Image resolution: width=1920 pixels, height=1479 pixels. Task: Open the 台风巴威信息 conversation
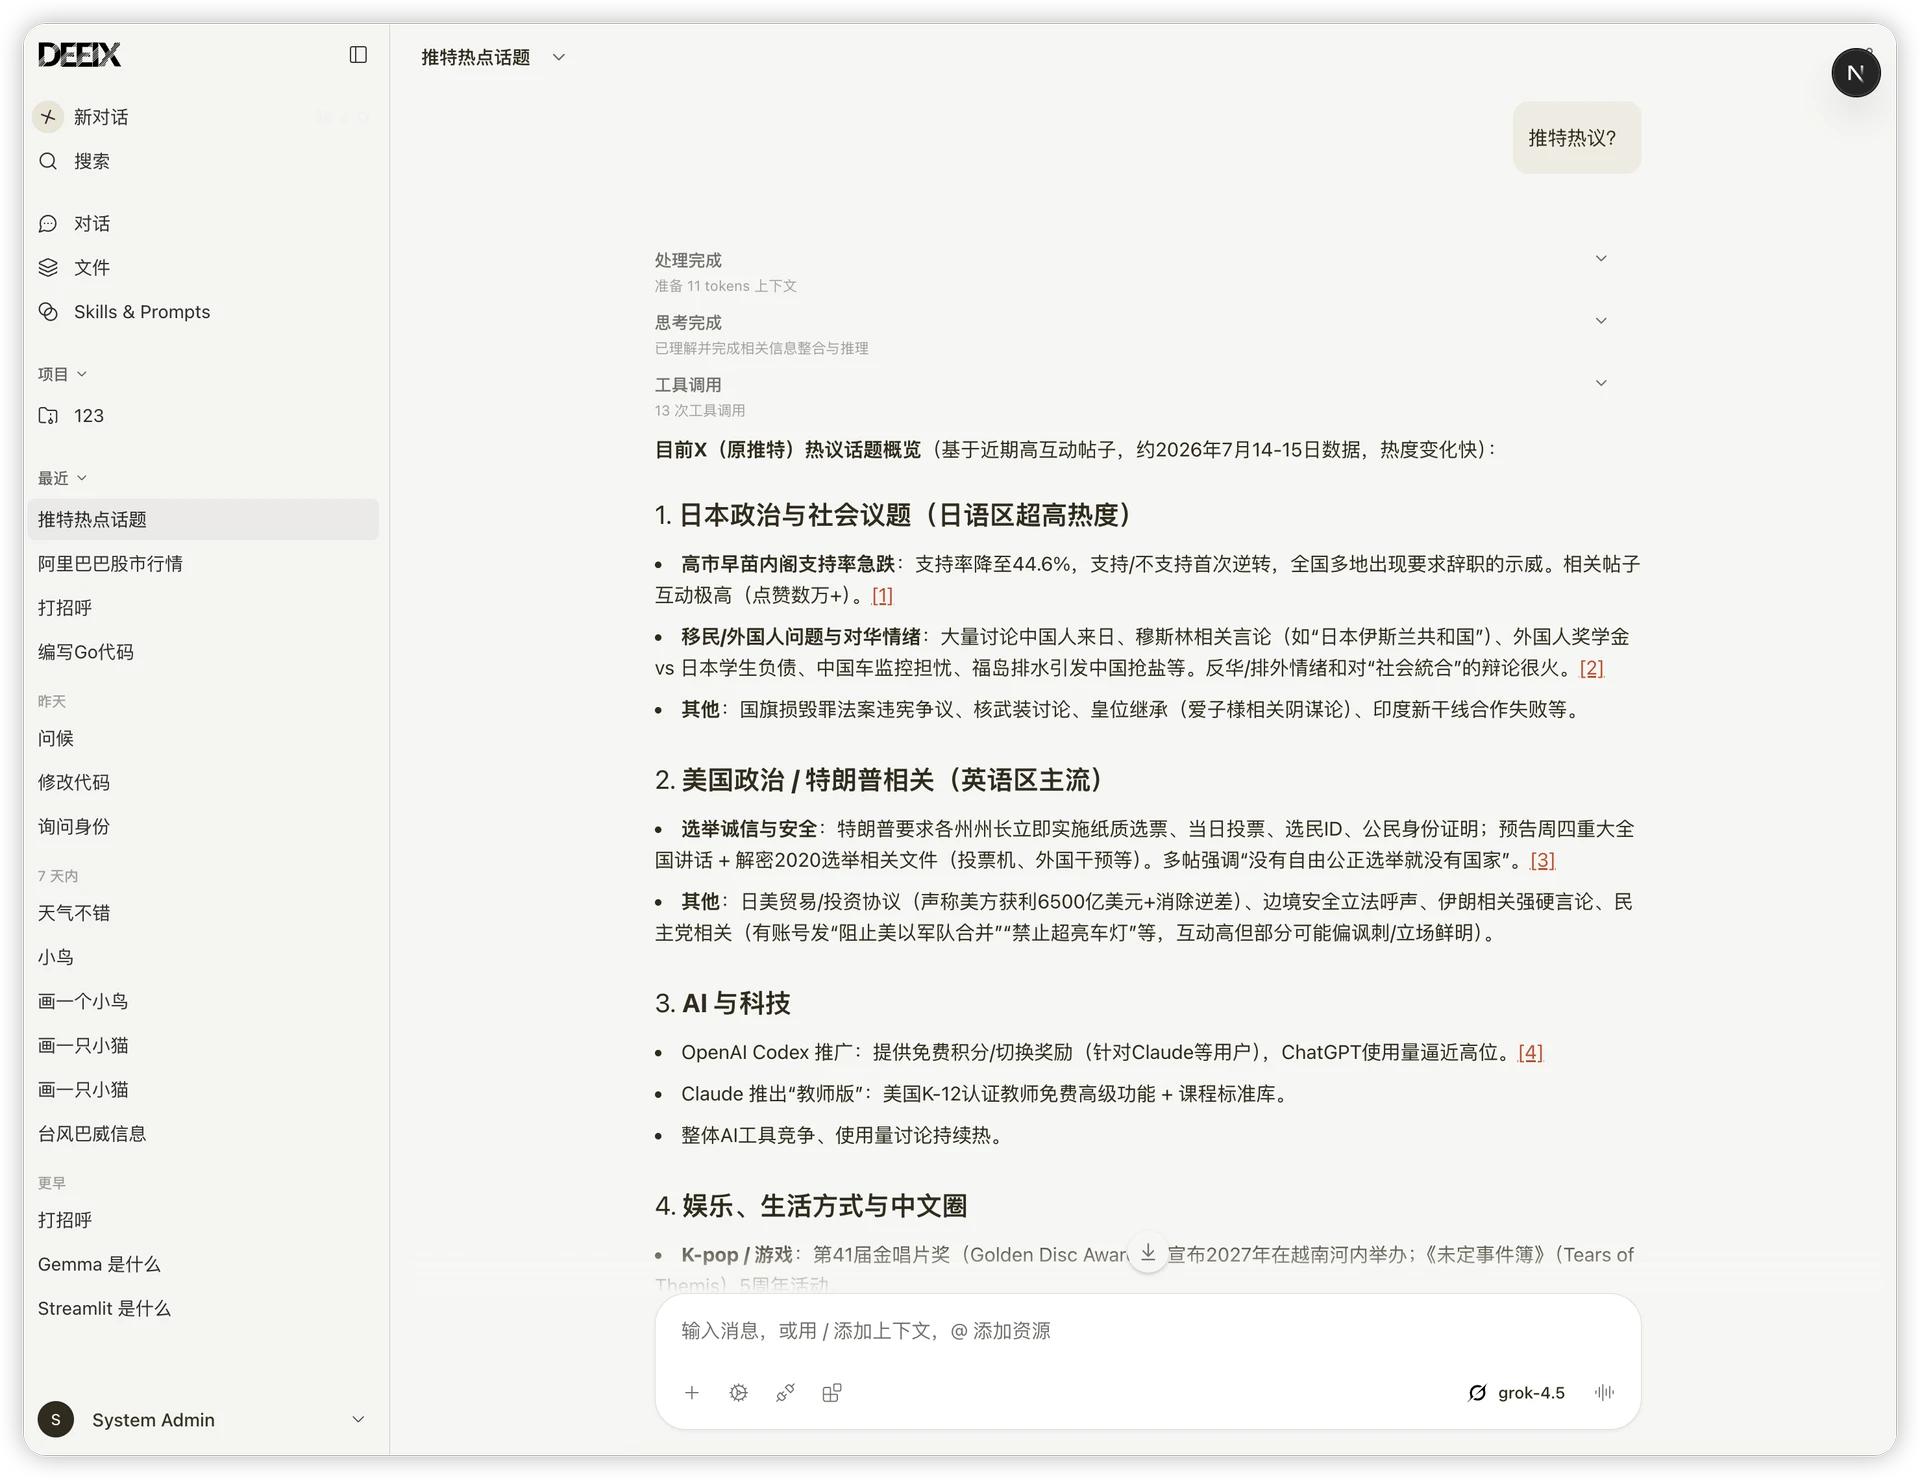click(x=203, y=1133)
